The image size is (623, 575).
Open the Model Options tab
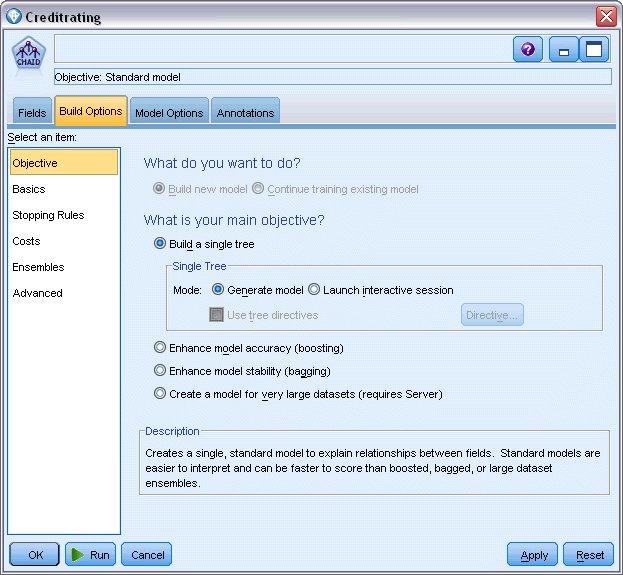coord(169,112)
